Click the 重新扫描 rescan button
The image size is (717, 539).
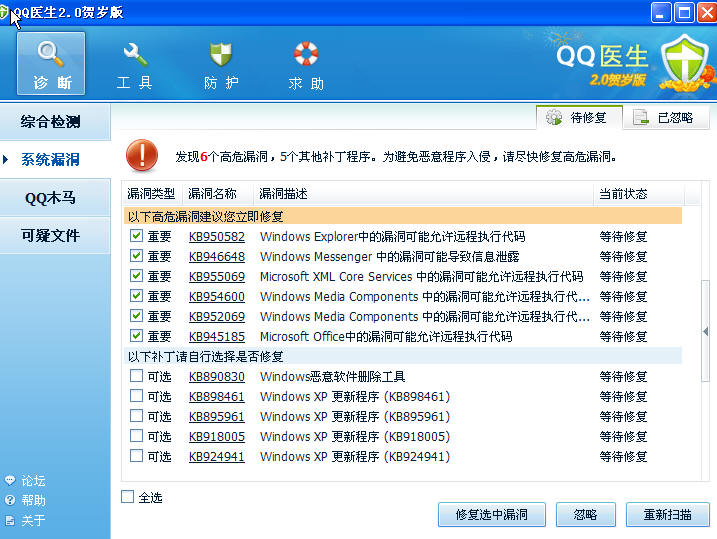click(x=668, y=515)
